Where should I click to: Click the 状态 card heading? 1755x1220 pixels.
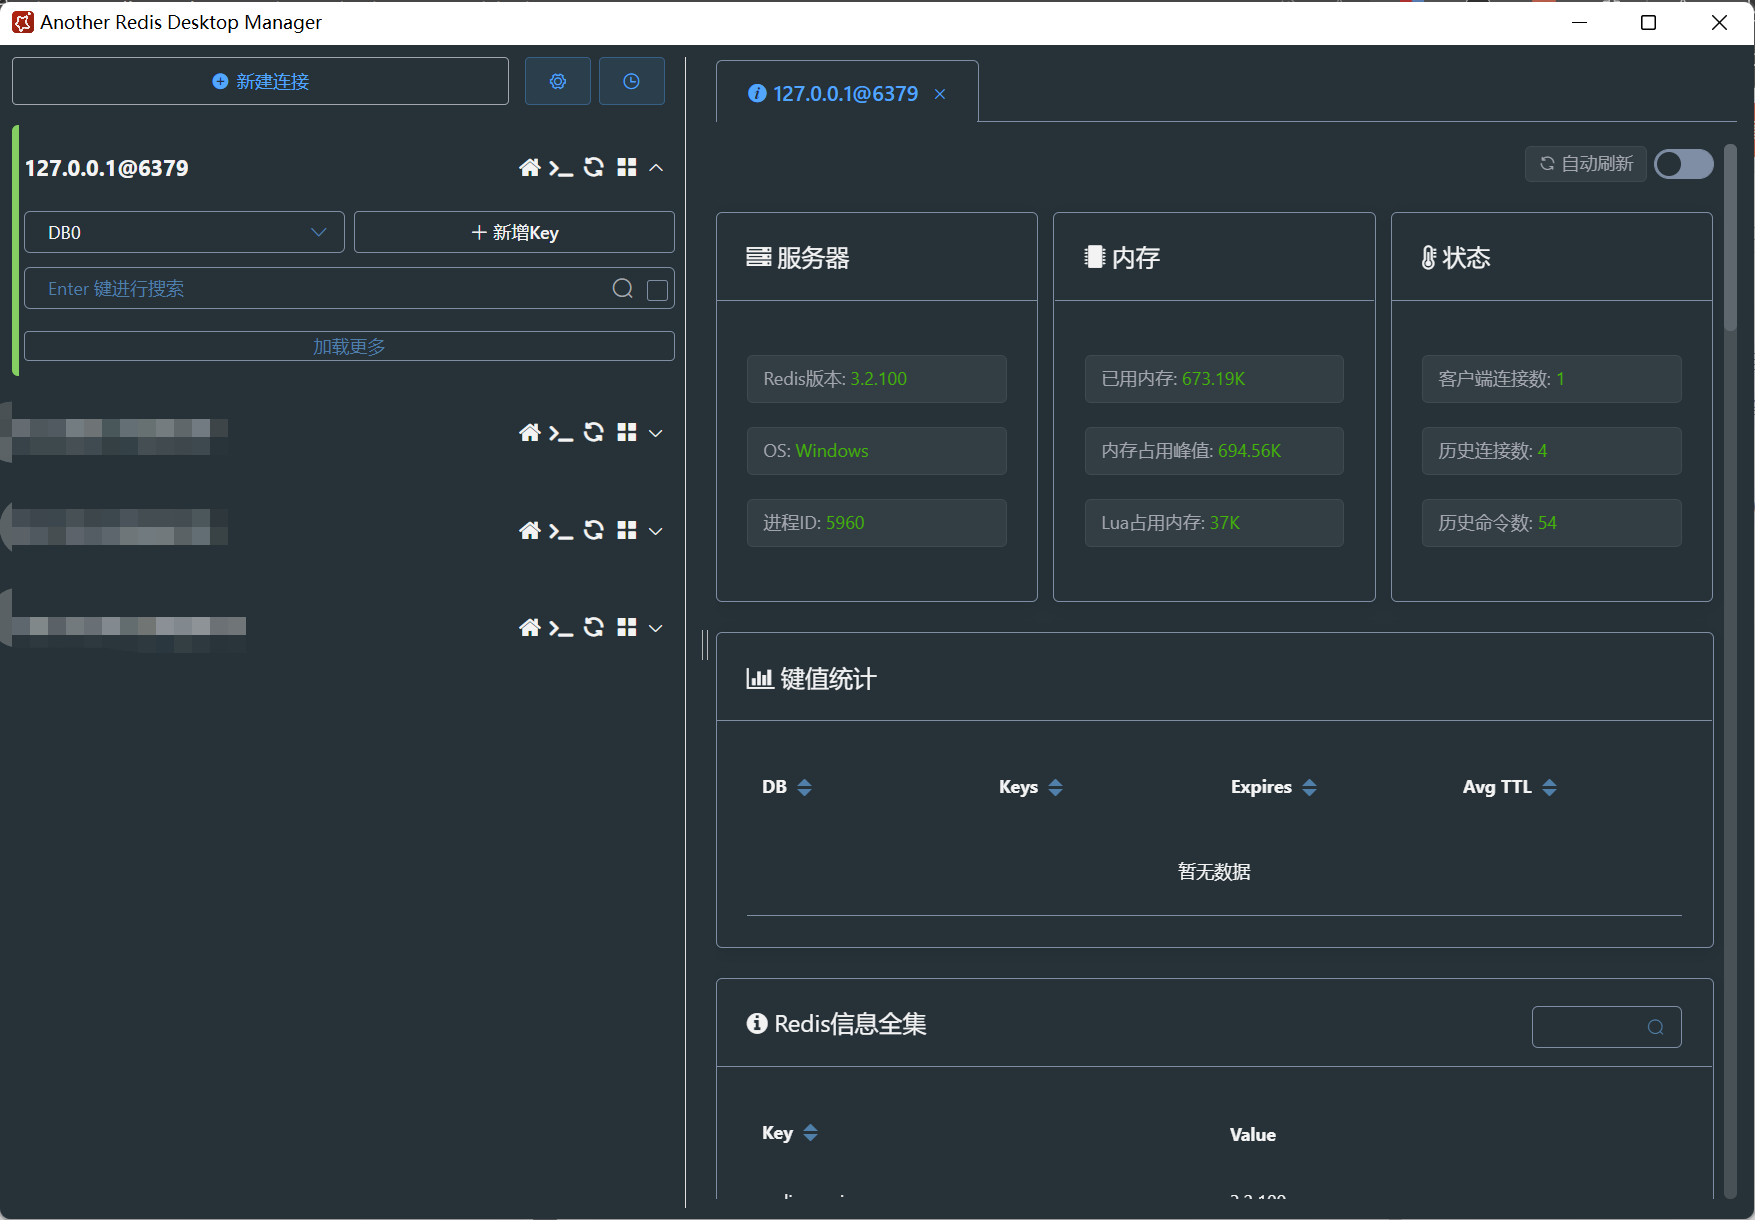point(1456,258)
